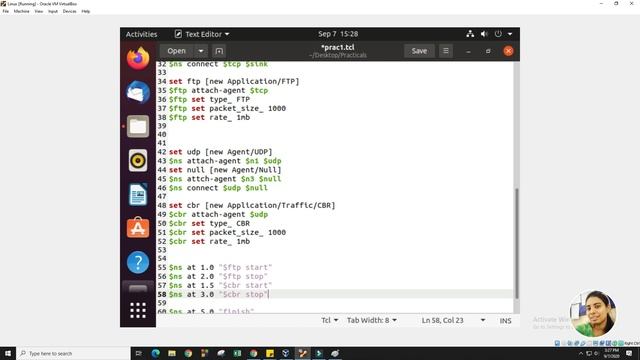
Task: Change the Tcl syntax language dropdown
Action: (330, 320)
